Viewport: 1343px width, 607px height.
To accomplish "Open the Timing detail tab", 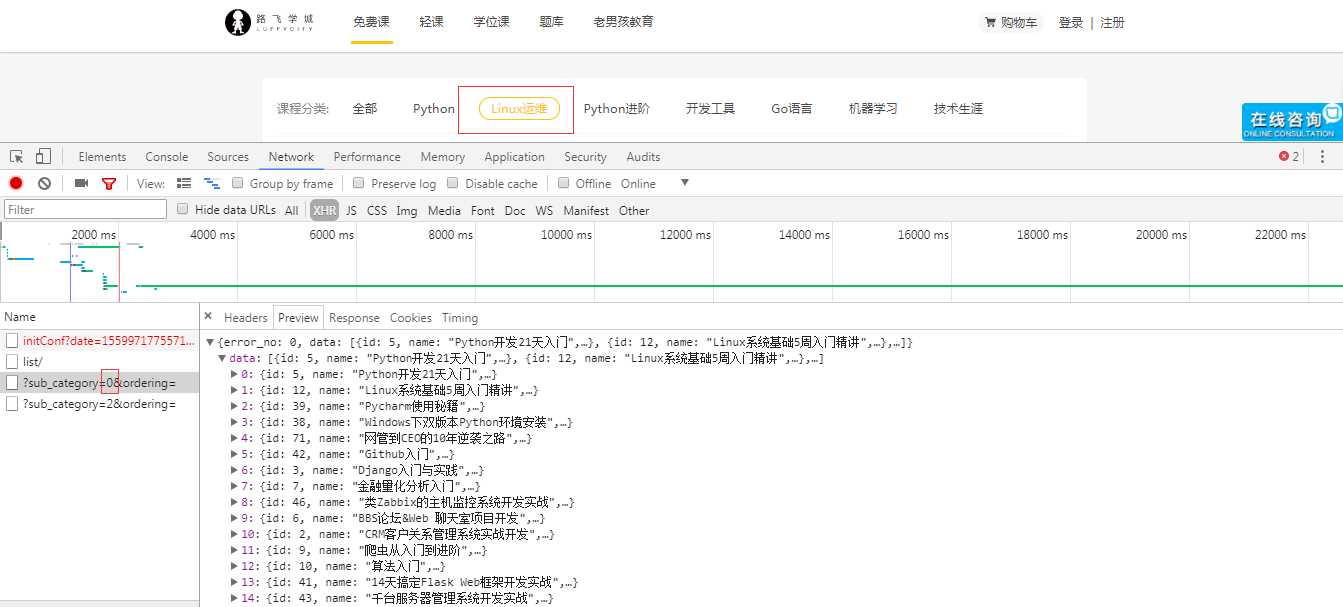I will pos(460,317).
